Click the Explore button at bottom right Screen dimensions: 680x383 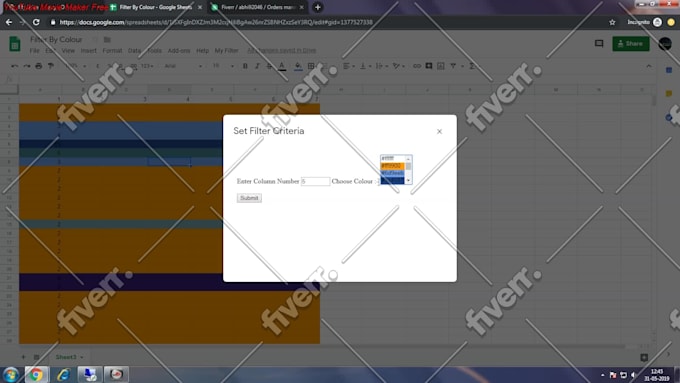tap(644, 357)
